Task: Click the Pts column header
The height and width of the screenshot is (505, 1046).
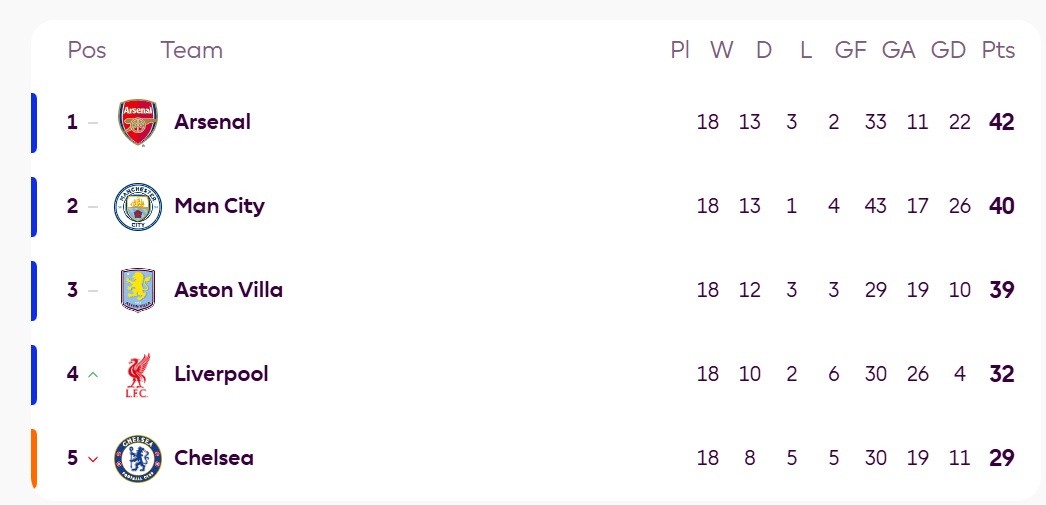Action: click(998, 50)
